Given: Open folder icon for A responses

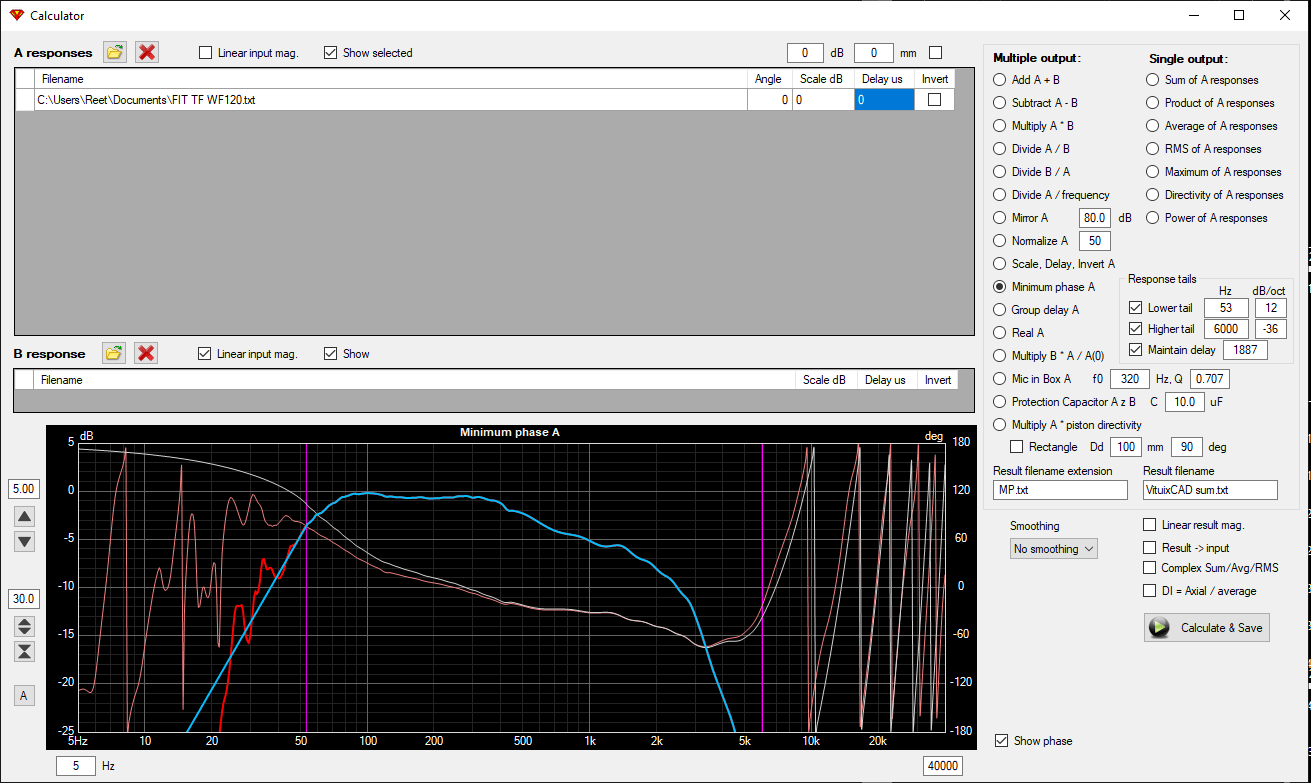Looking at the screenshot, I should click(115, 52).
